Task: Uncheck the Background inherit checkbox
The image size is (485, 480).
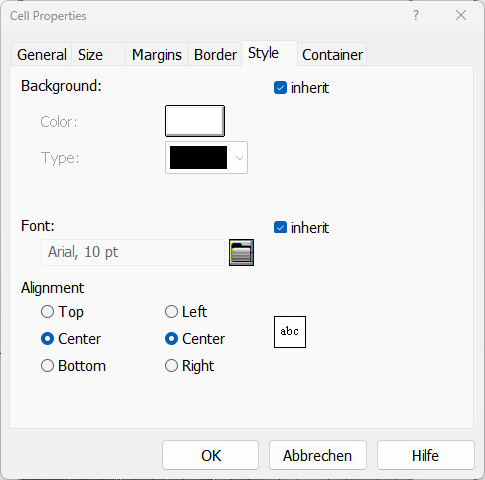Action: pyautogui.click(x=280, y=88)
